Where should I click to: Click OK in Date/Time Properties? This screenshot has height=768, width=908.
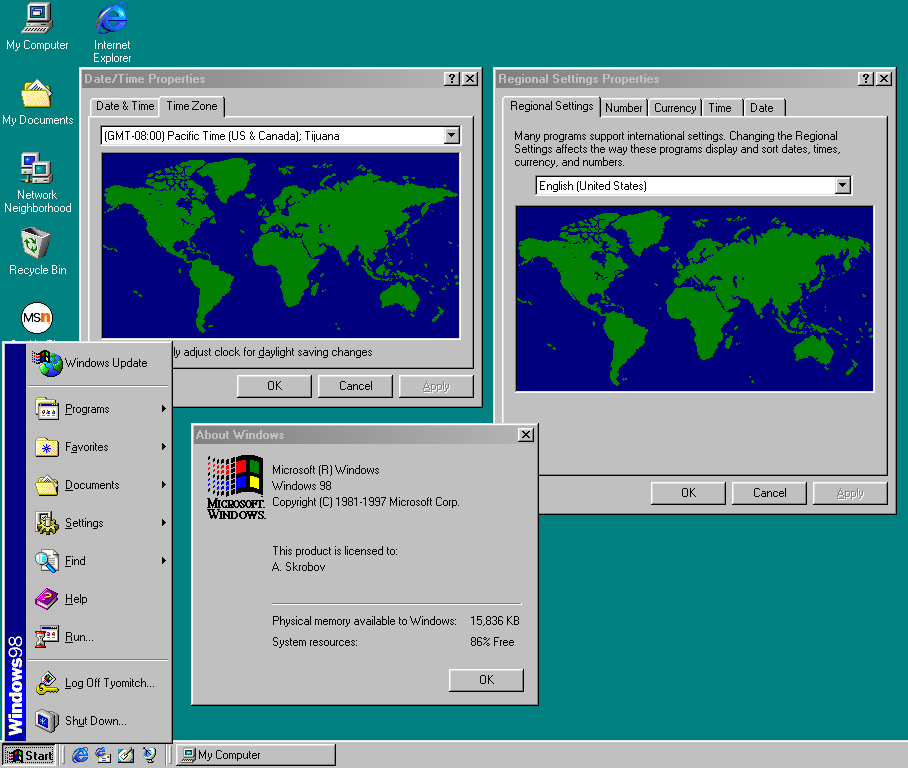coord(274,386)
